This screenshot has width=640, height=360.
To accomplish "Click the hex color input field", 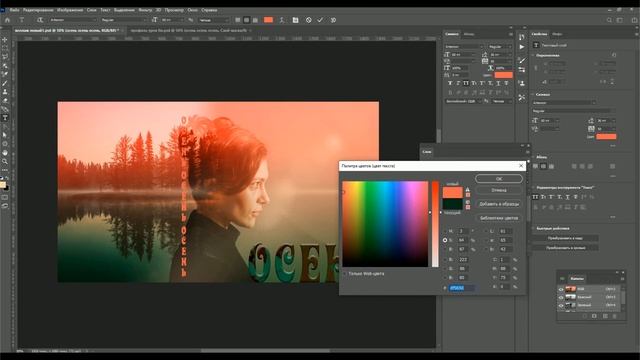I will click(x=462, y=288).
